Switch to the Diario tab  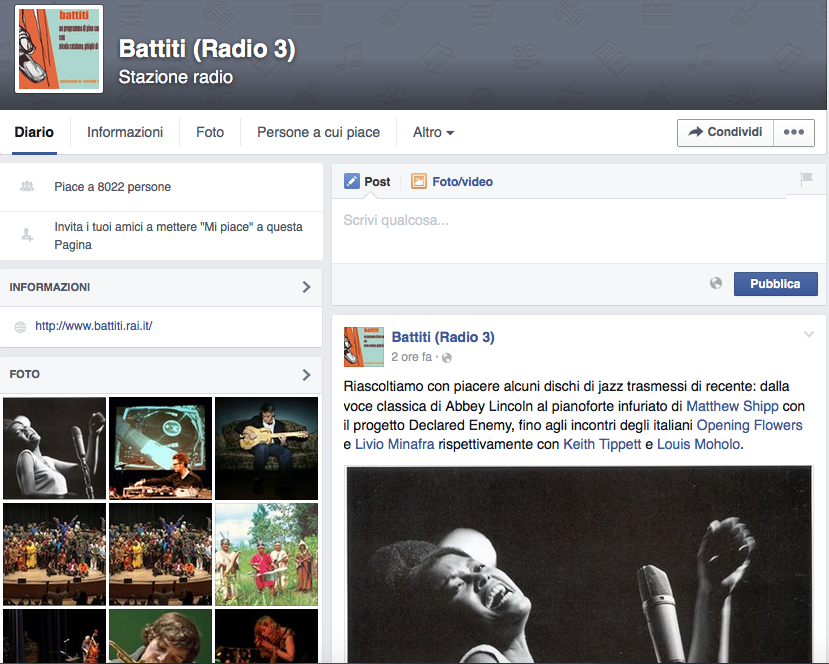tap(34, 132)
